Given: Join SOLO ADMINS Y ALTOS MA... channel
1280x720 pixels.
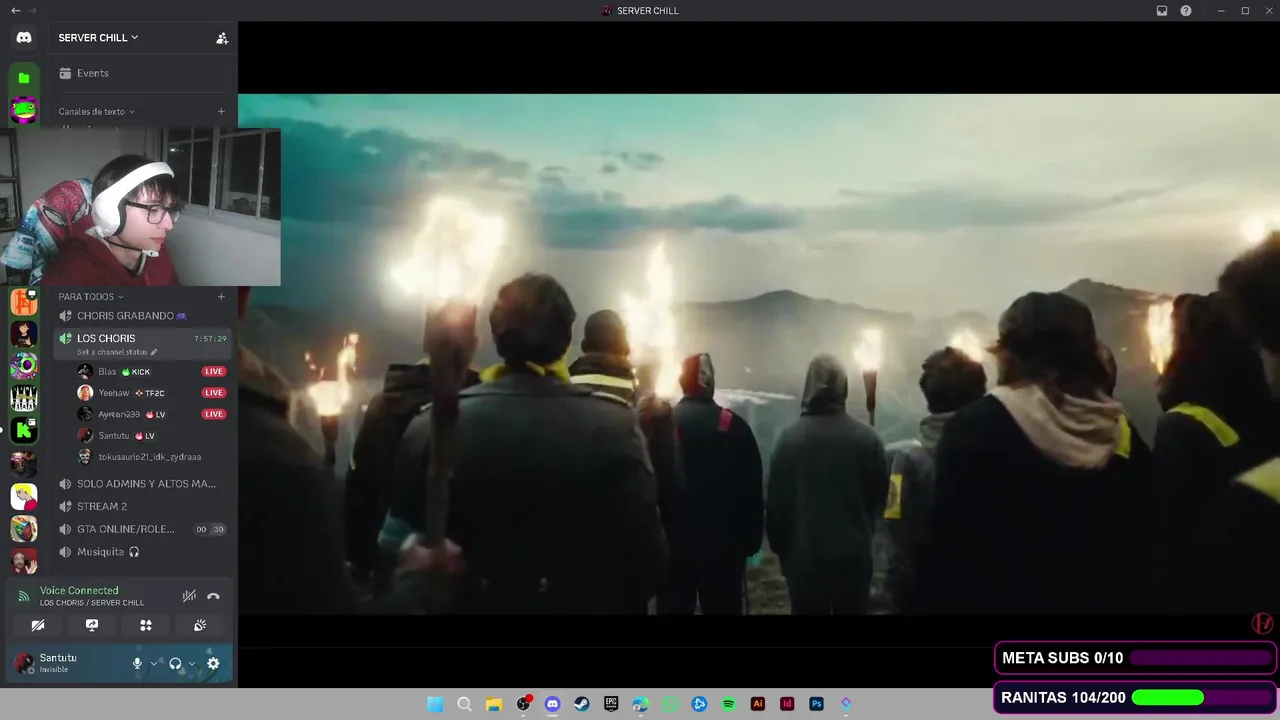Looking at the screenshot, I should pyautogui.click(x=142, y=484).
